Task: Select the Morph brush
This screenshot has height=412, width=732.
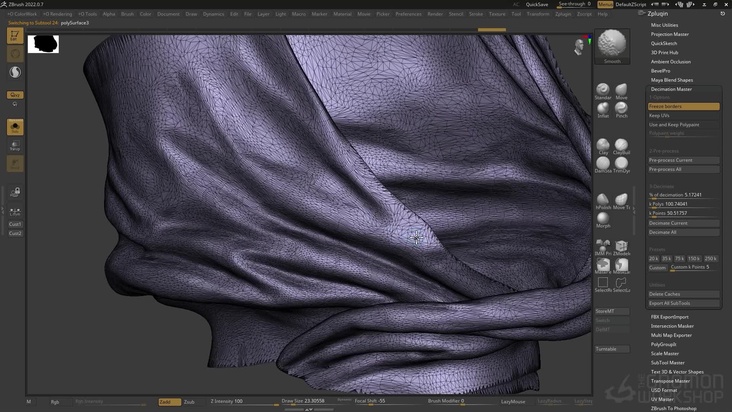Action: click(603, 218)
